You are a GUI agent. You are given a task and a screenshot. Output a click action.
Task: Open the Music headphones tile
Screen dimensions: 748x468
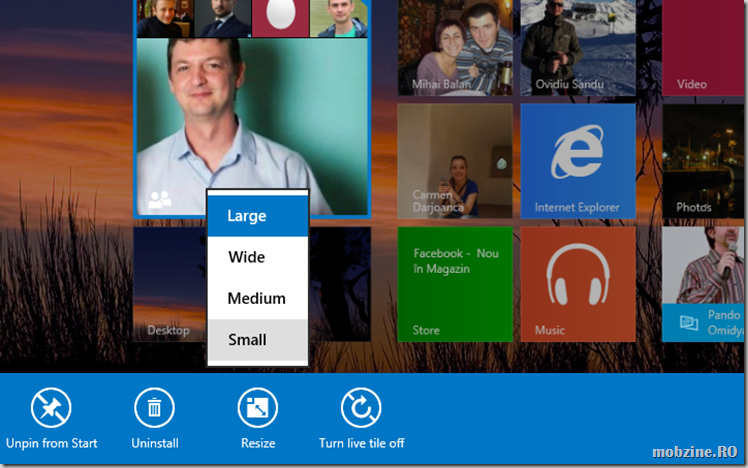577,283
